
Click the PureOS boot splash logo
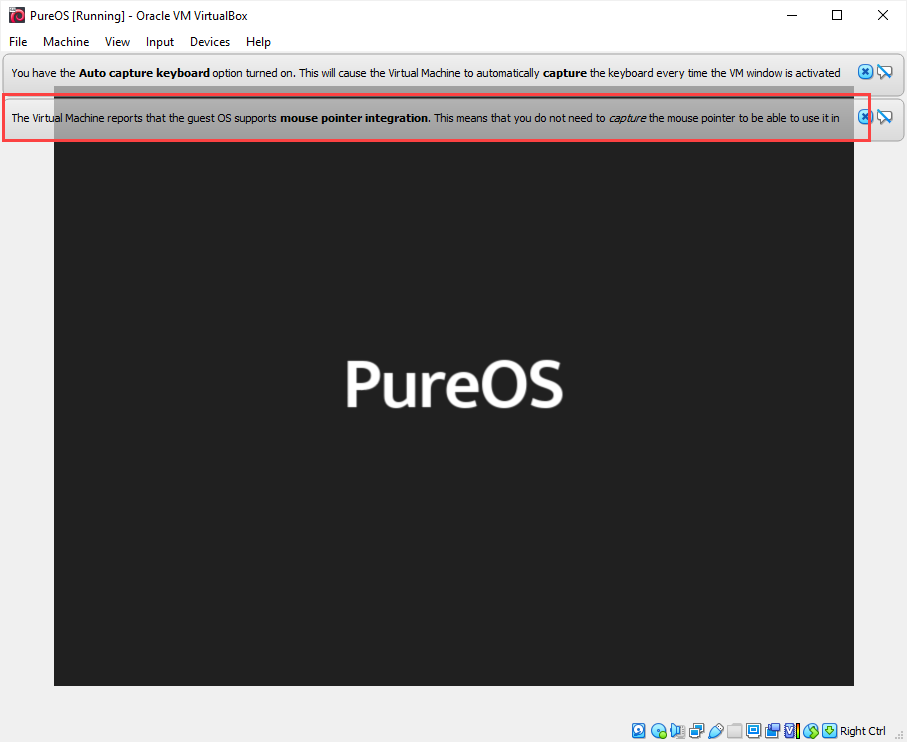point(454,384)
